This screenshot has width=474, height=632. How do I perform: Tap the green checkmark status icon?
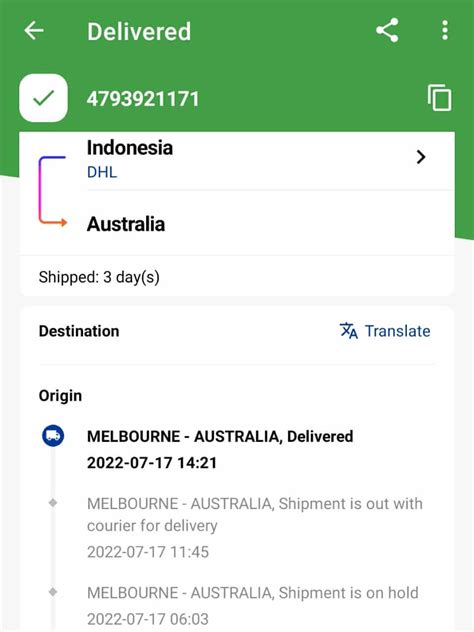click(x=44, y=98)
